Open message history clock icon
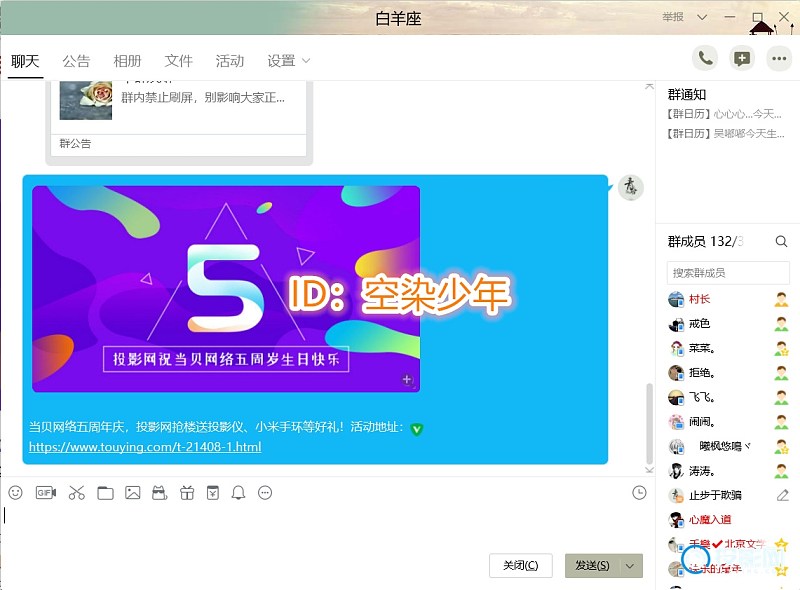 (x=639, y=493)
